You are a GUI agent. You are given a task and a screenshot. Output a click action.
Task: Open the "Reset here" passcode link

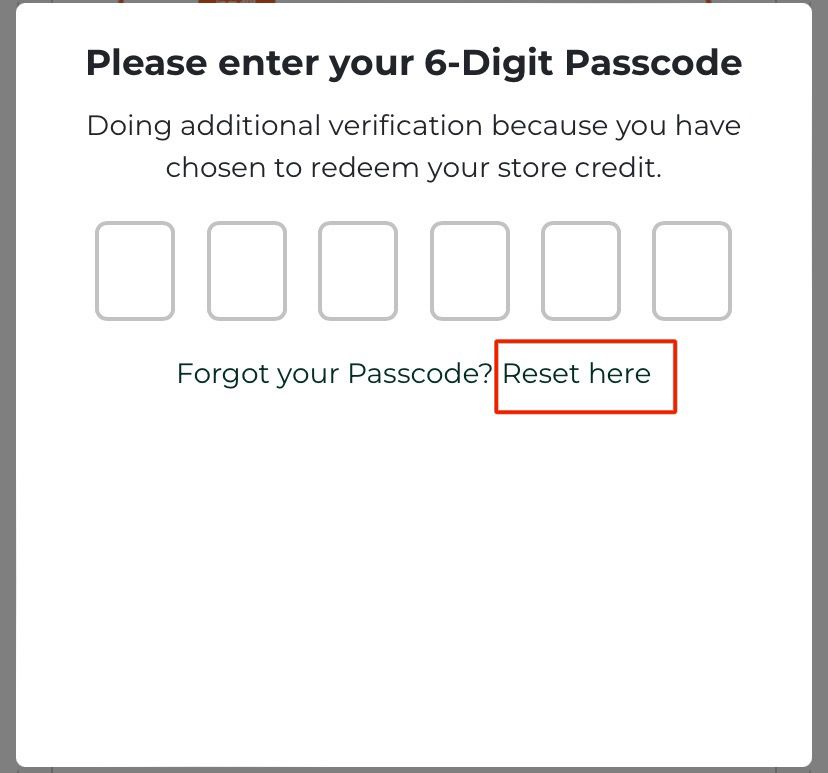coord(577,374)
